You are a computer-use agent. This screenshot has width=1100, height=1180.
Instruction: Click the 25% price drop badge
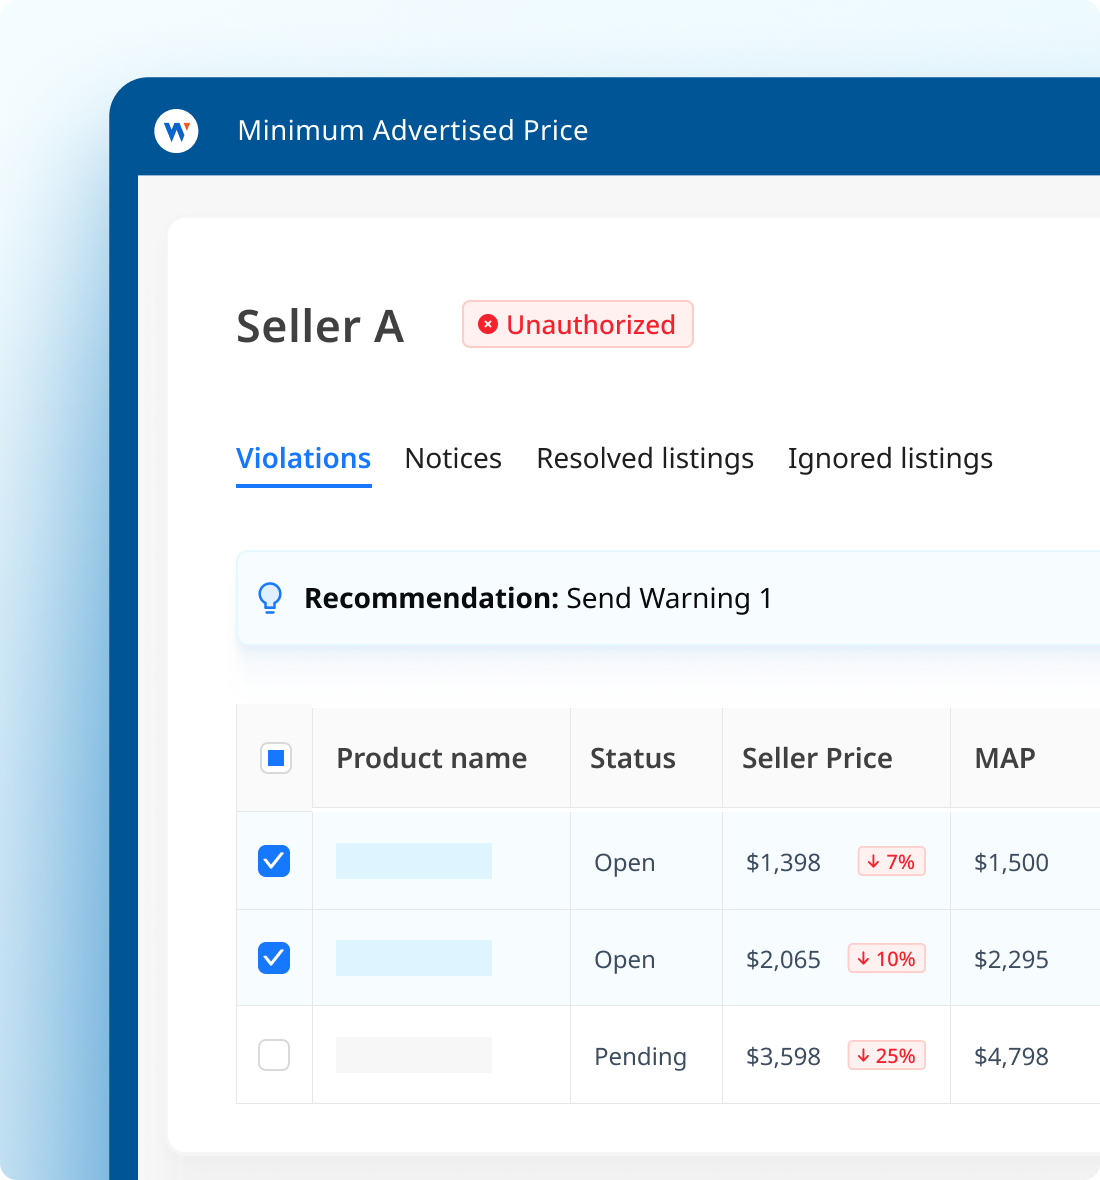(886, 1056)
